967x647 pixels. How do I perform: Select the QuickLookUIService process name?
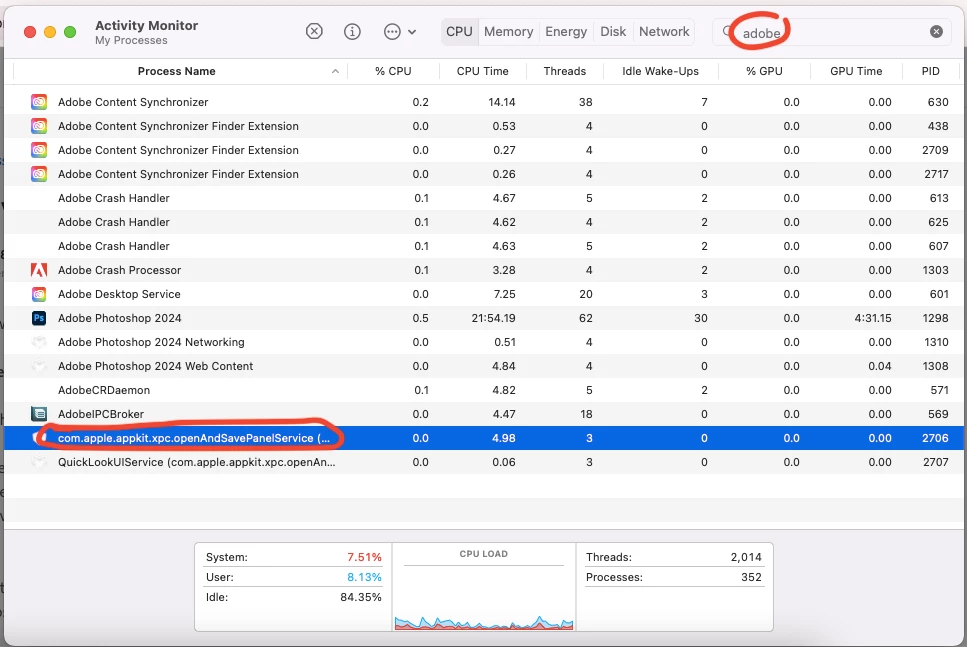point(197,462)
